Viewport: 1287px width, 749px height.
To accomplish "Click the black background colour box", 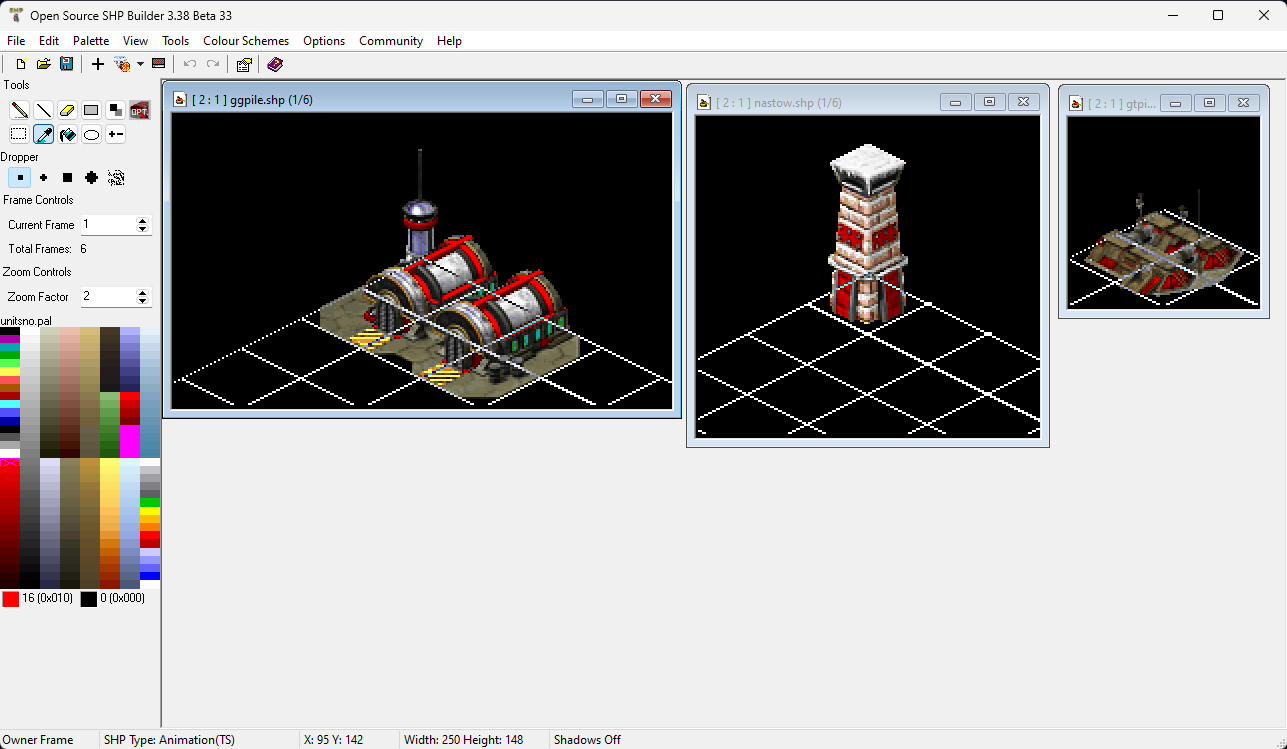I will click(89, 599).
